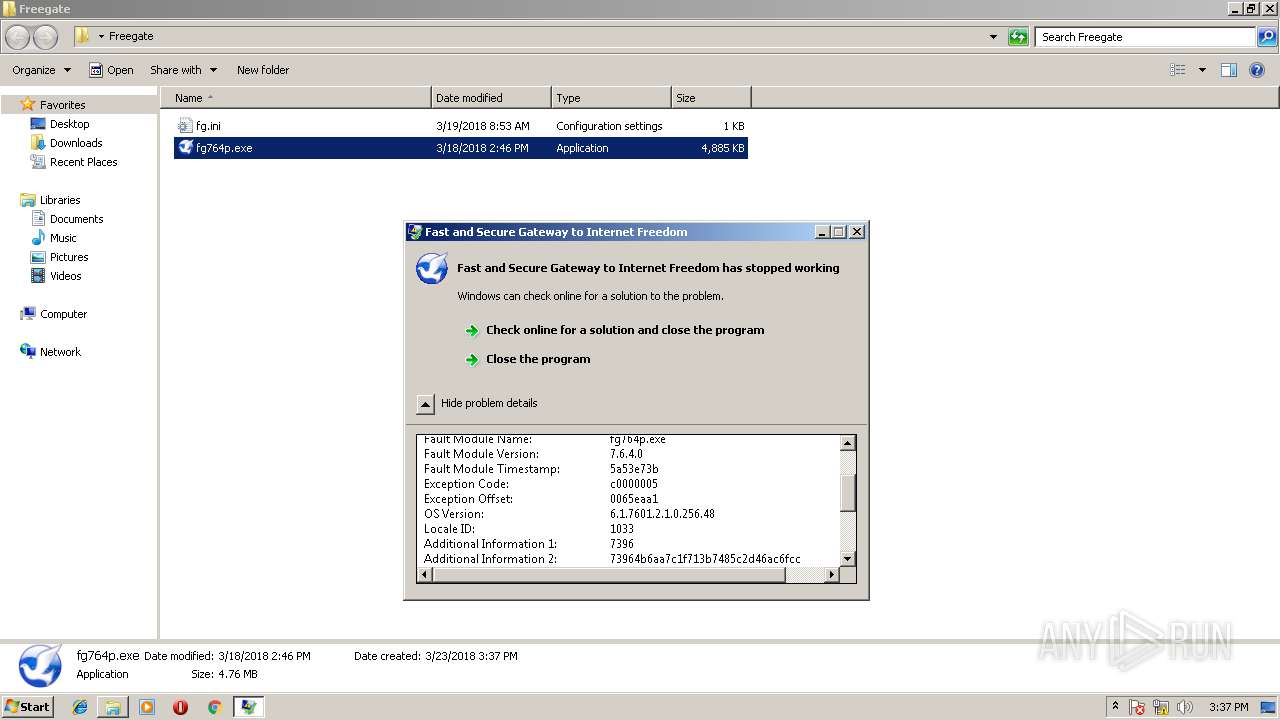This screenshot has width=1280, height=720.
Task: Click the search magnifier icon
Action: pos(1266,37)
